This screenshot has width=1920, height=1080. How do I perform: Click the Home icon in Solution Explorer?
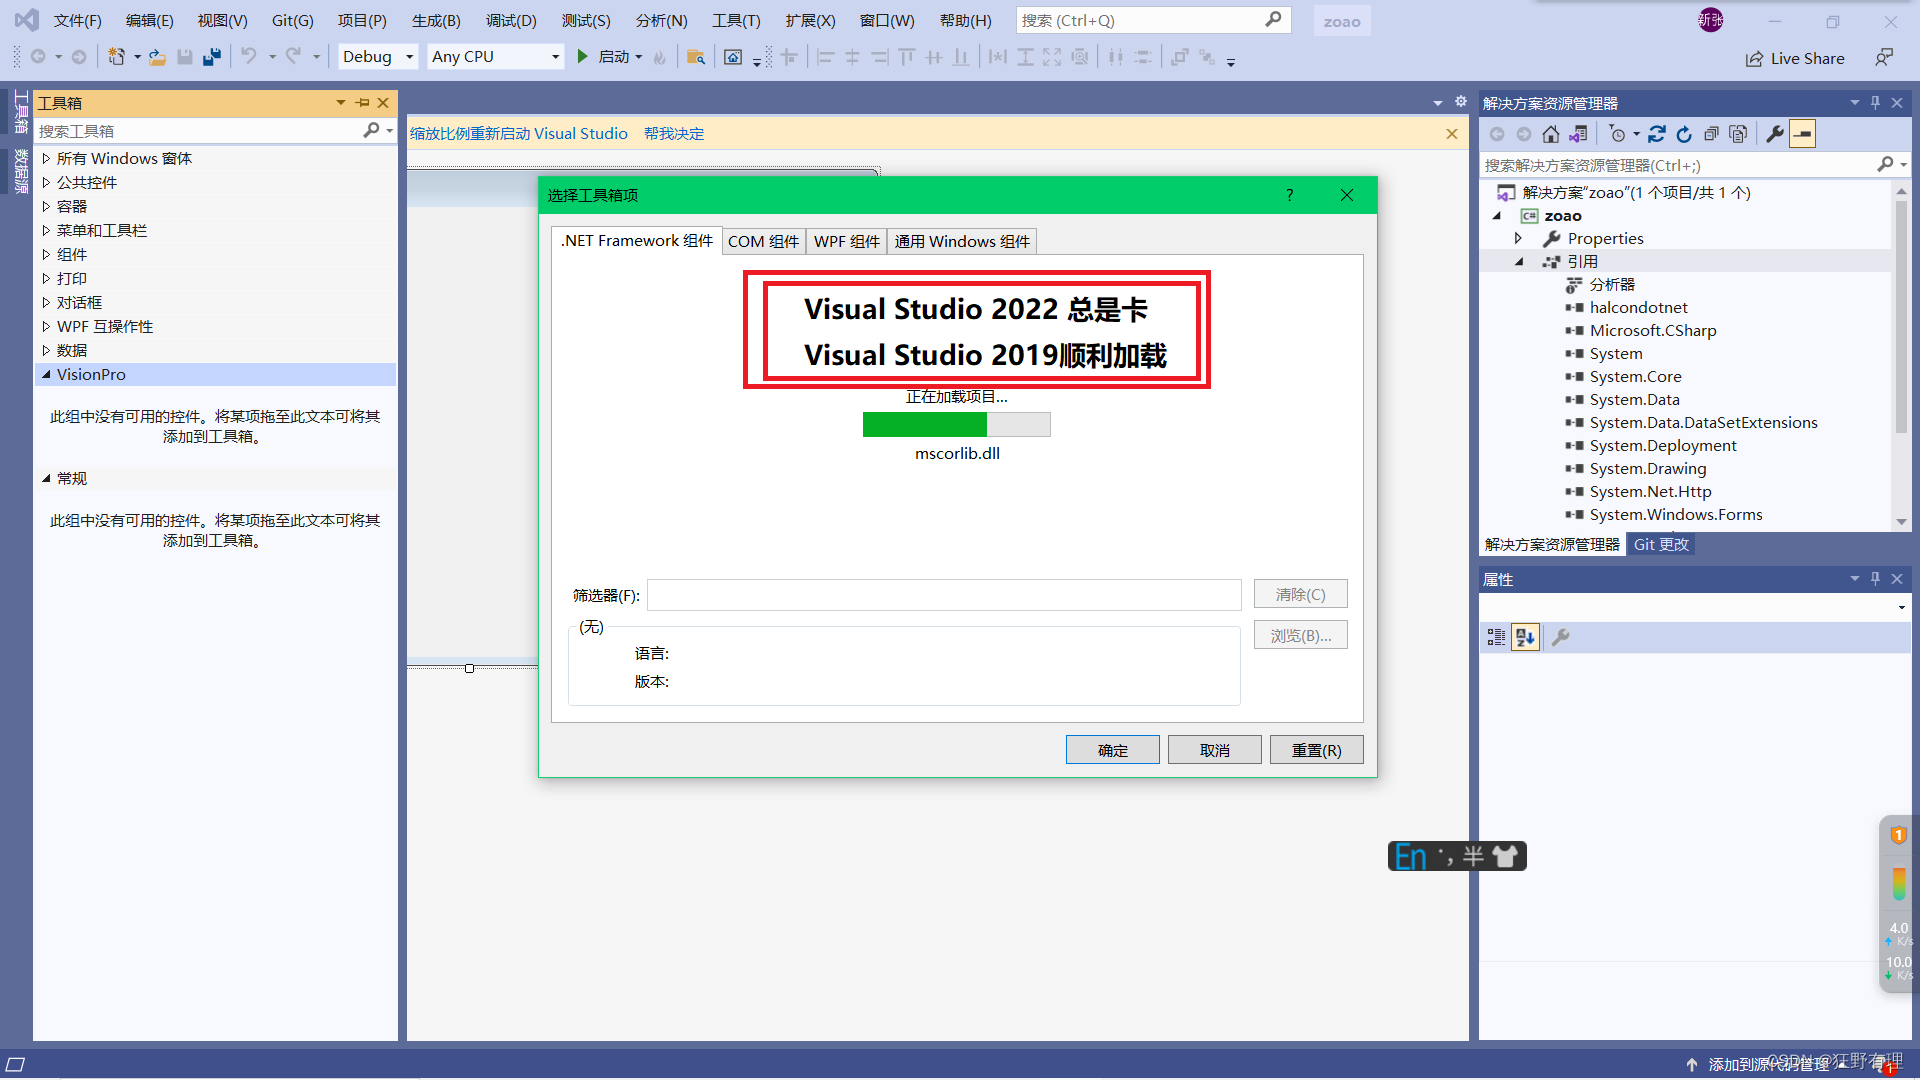pyautogui.click(x=1550, y=134)
